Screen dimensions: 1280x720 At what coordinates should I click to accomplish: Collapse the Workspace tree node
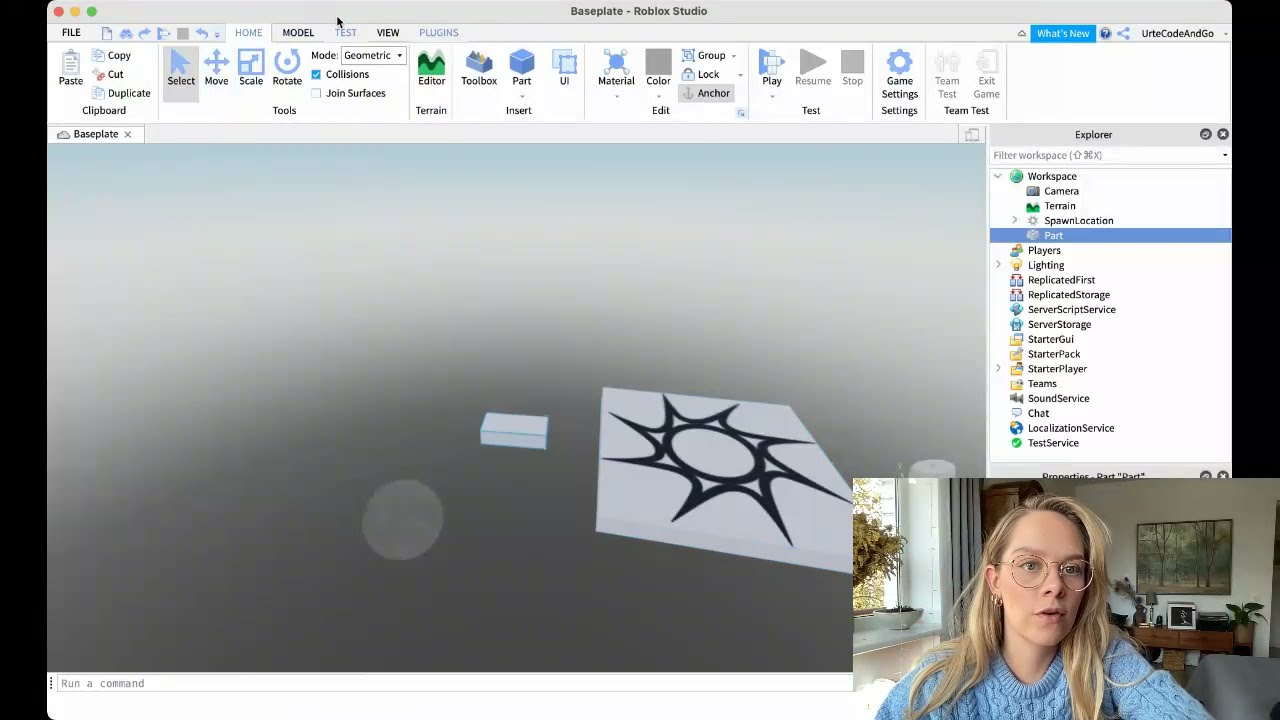click(x=997, y=176)
